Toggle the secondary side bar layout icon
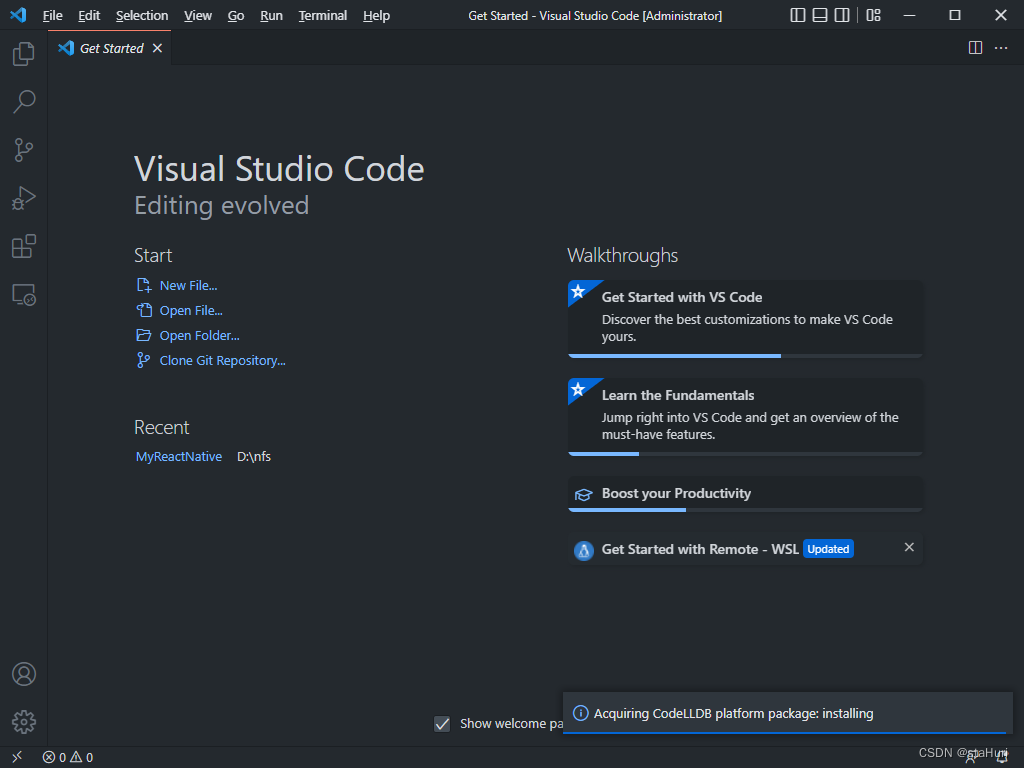The height and width of the screenshot is (768, 1024). pyautogui.click(x=842, y=15)
